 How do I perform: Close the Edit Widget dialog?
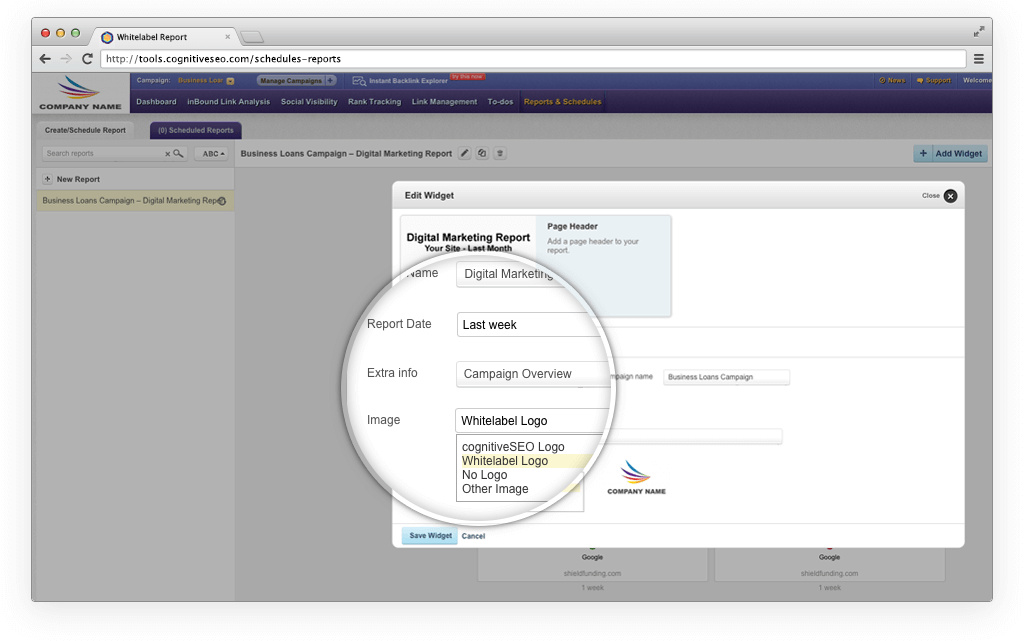(950, 196)
